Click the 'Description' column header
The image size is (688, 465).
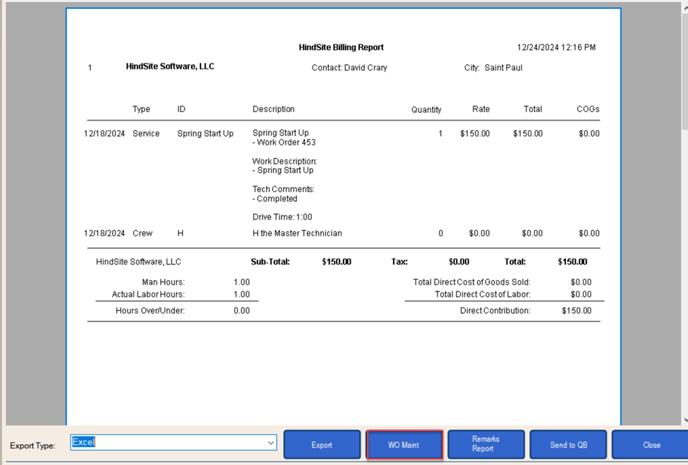(273, 109)
